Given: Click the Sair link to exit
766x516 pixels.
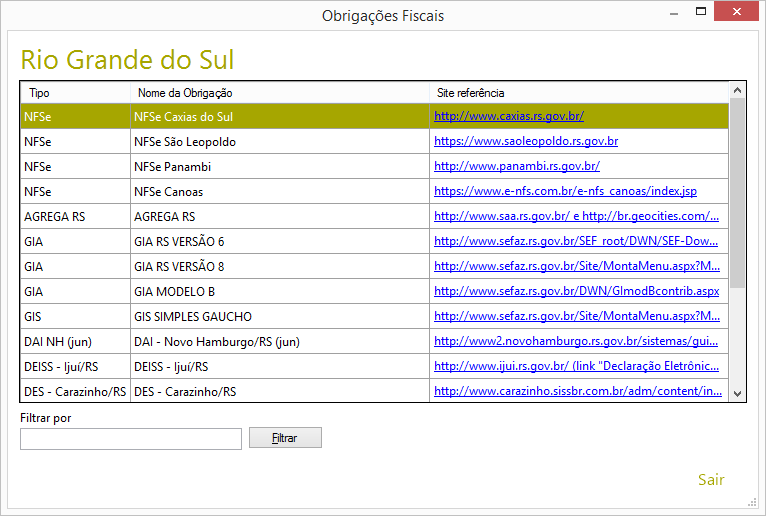Looking at the screenshot, I should pos(711,480).
